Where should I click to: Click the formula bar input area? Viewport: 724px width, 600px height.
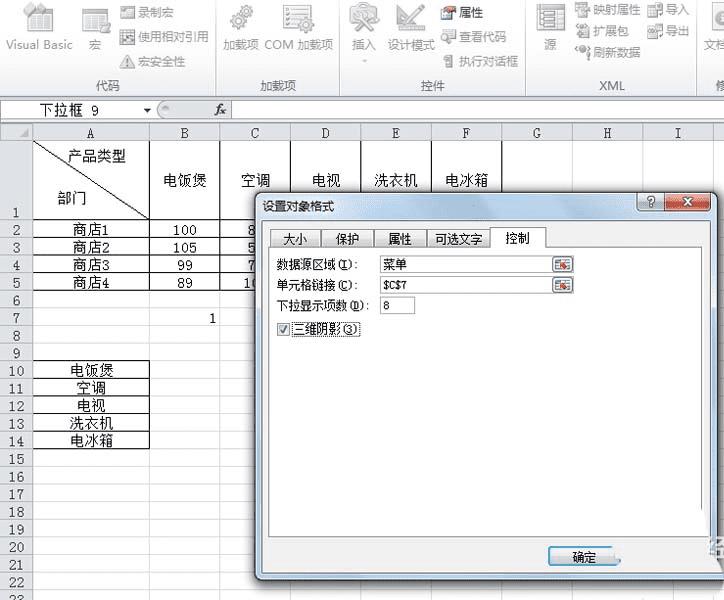pos(477,110)
